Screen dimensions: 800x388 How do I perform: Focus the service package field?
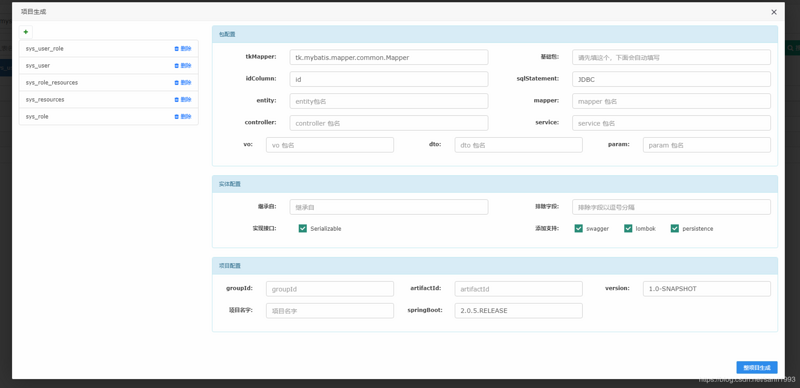click(x=671, y=123)
